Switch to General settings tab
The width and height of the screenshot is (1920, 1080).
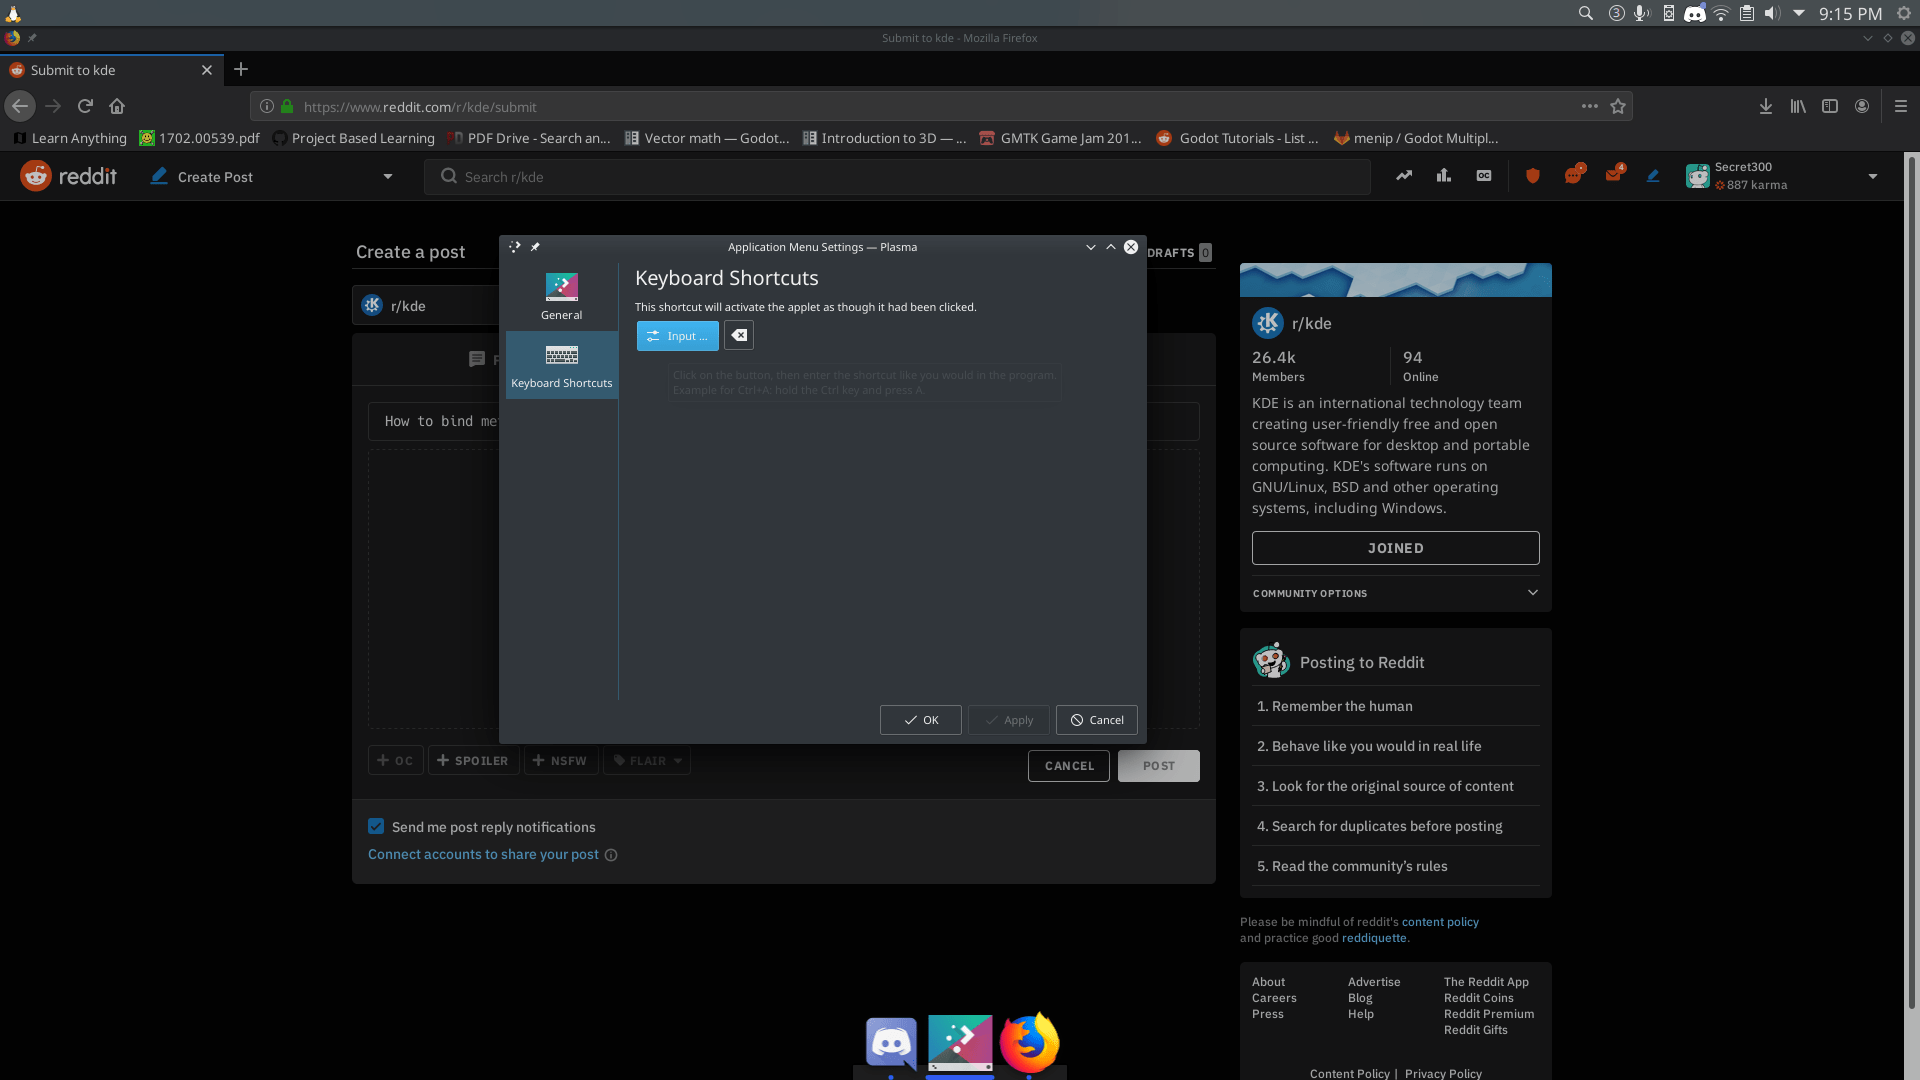561,296
